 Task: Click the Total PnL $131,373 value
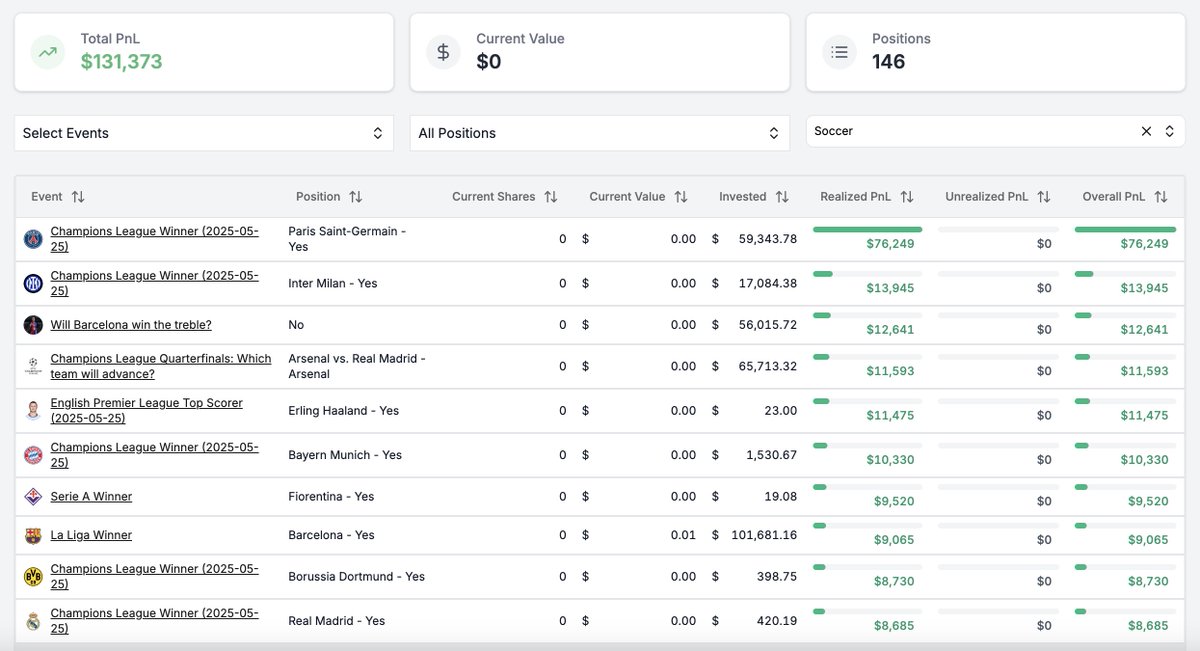click(x=121, y=62)
